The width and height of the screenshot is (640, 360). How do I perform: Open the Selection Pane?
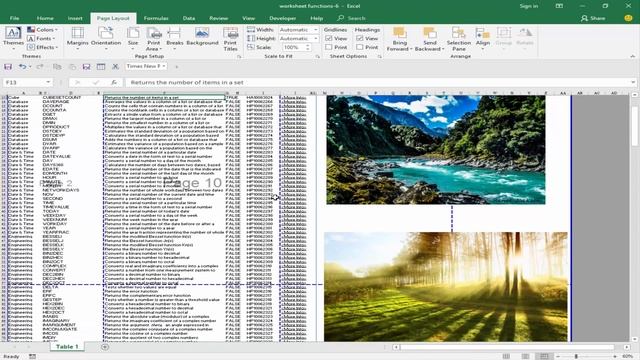point(458,39)
